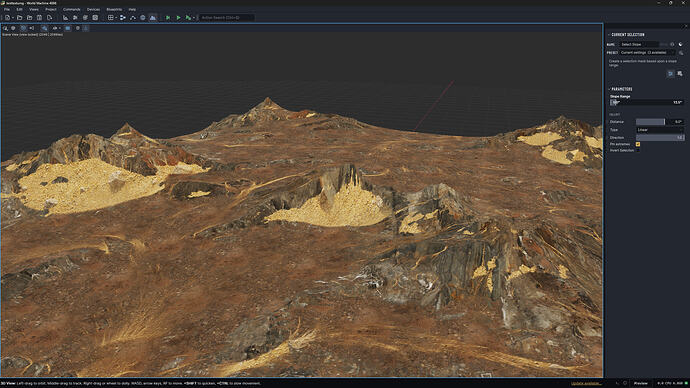Adjust the Direction slider
Image resolution: width=690 pixels, height=388 pixels.
point(660,138)
